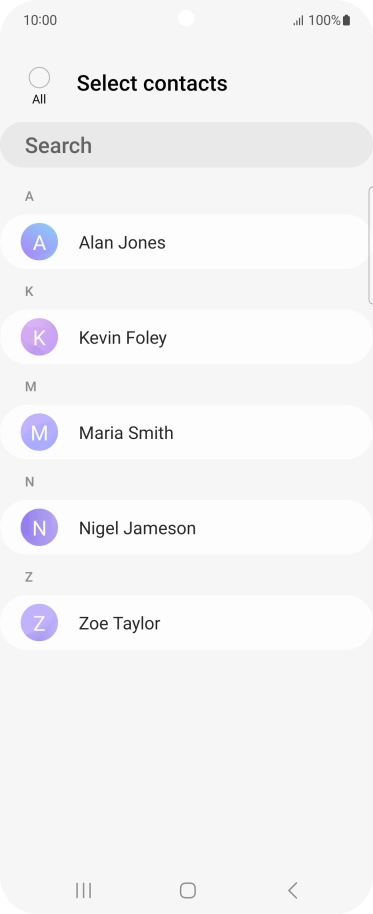The image size is (373, 914).
Task: Select contact Alan Jones
Action: coord(186,241)
